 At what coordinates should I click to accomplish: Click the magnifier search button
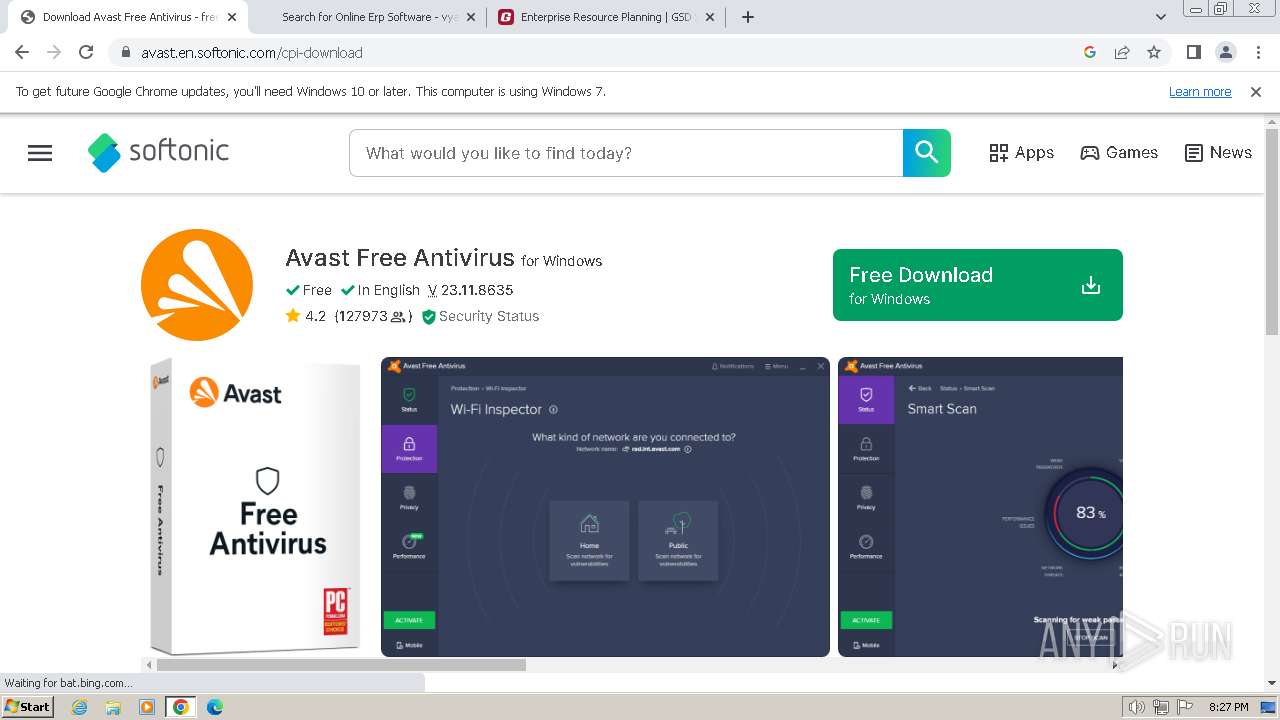(927, 153)
